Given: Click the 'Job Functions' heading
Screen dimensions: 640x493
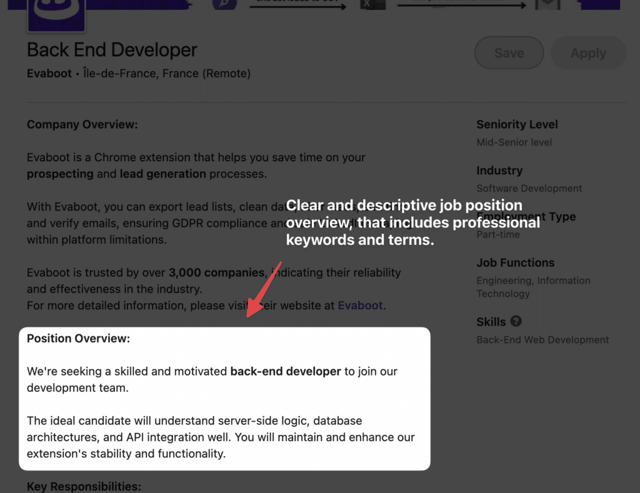Looking at the screenshot, I should (x=515, y=263).
